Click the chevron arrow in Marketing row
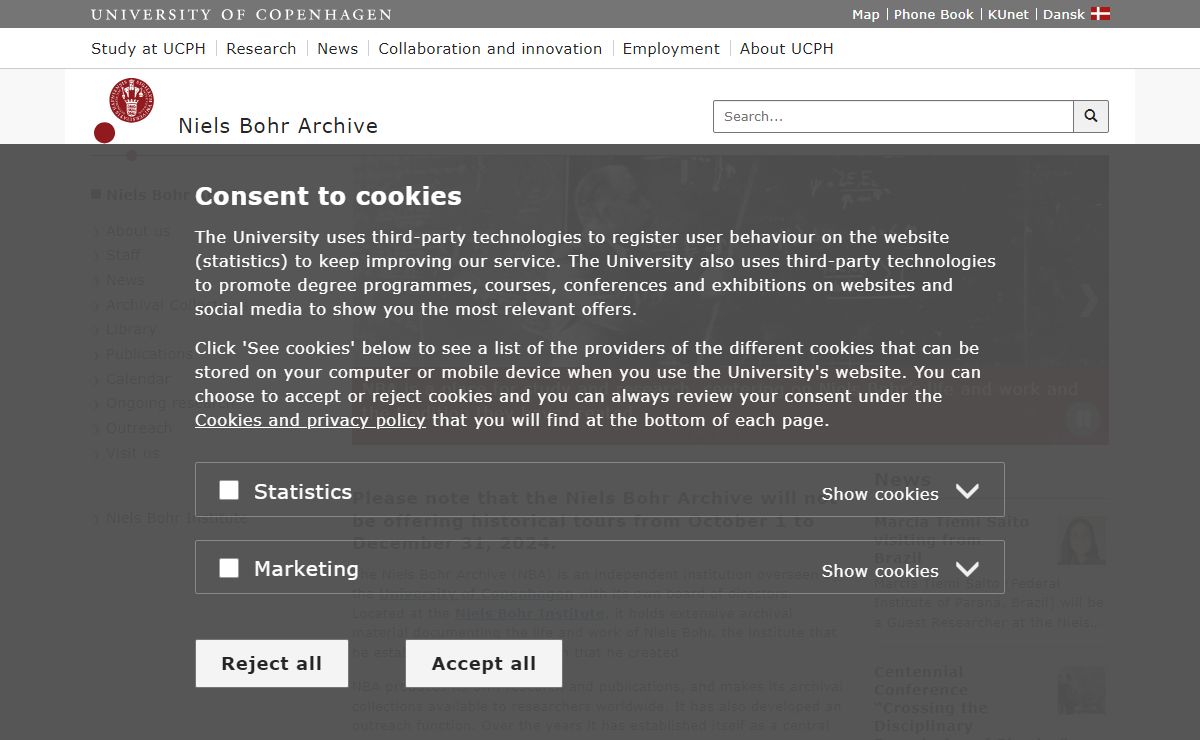The image size is (1200, 740). tap(966, 569)
